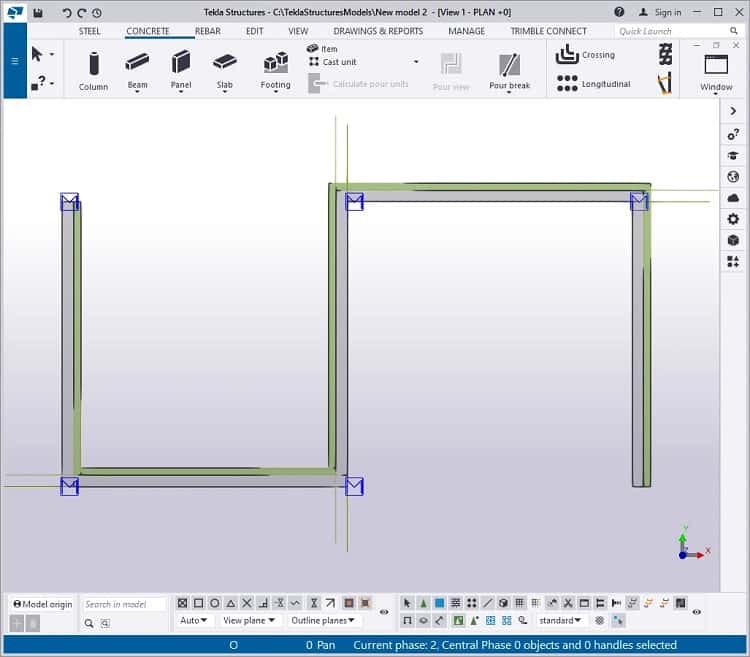Switch to the REBAR ribbon tab
This screenshot has height=657, width=750.
tap(207, 31)
